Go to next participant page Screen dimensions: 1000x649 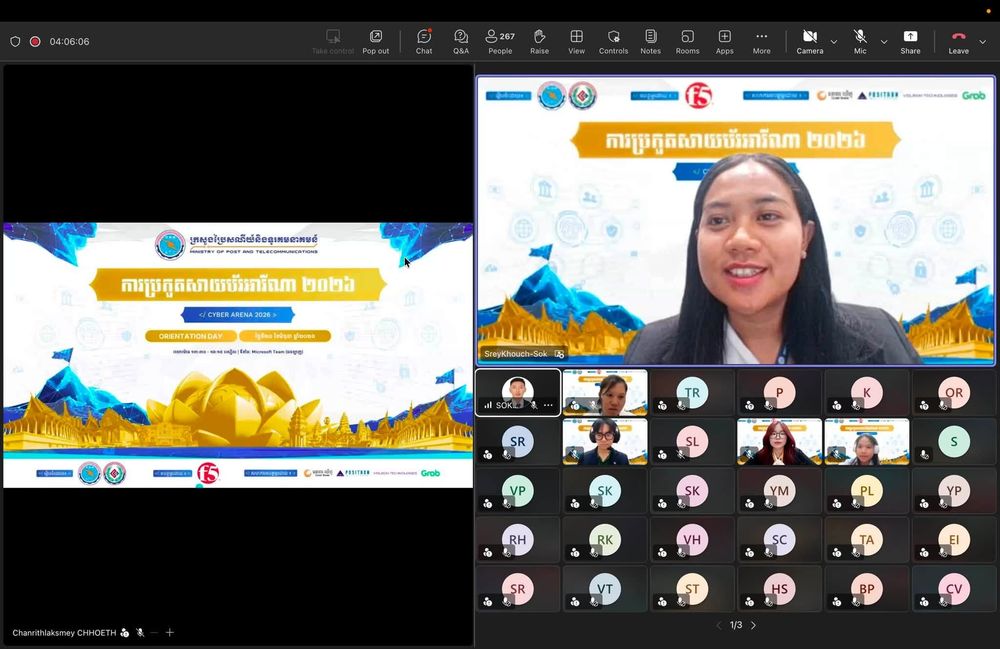753,625
